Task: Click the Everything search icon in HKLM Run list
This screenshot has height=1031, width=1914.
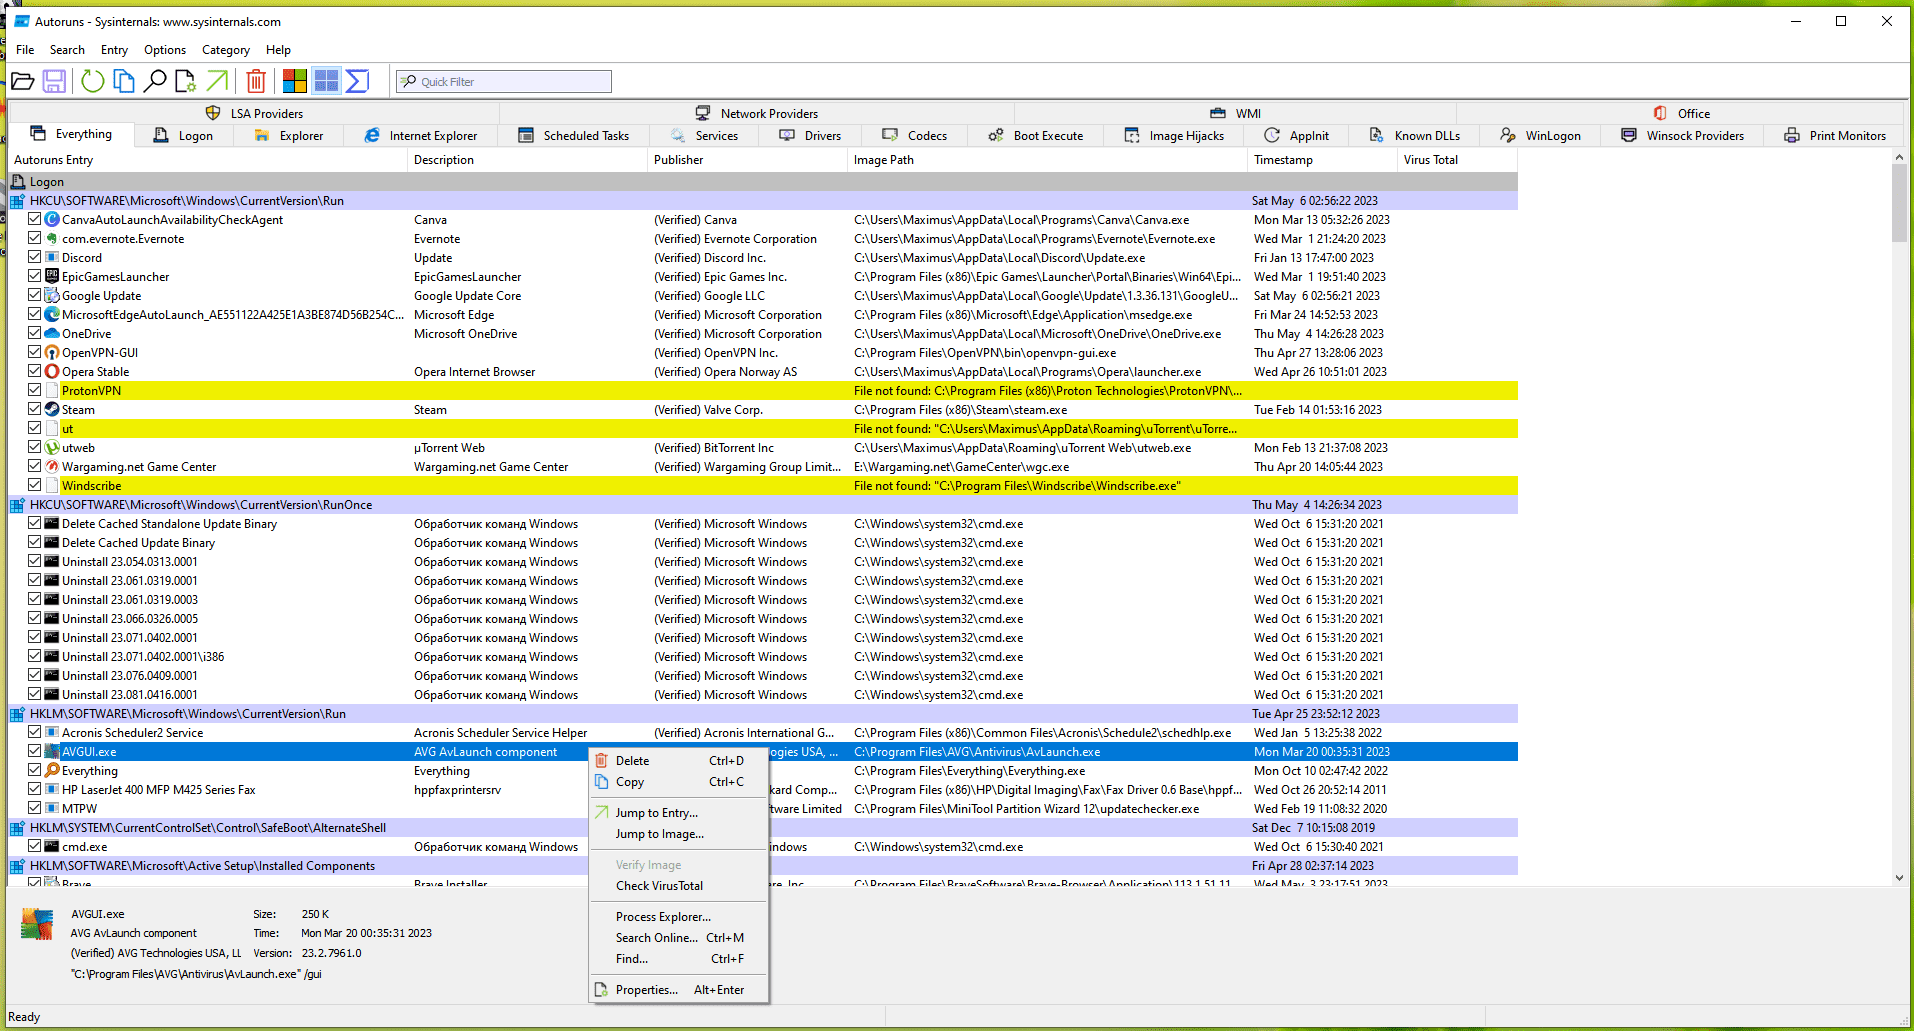Action: pyautogui.click(x=52, y=771)
